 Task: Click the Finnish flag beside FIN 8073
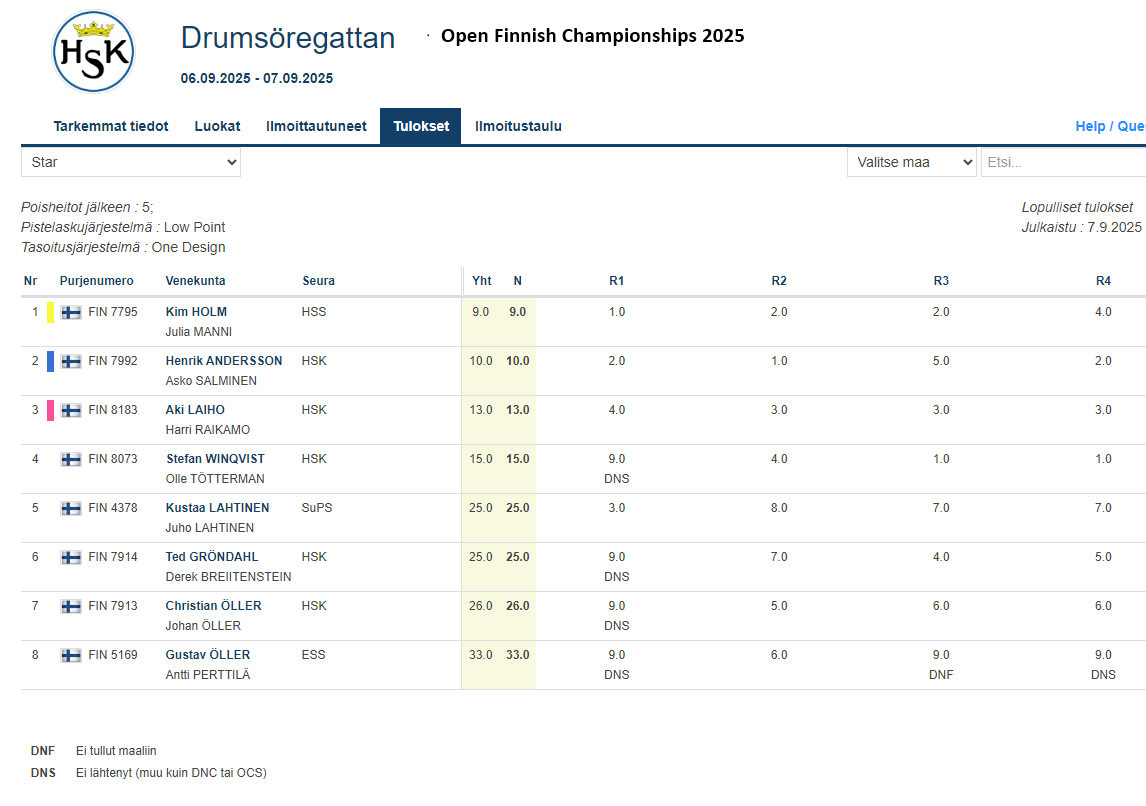pyautogui.click(x=71, y=459)
